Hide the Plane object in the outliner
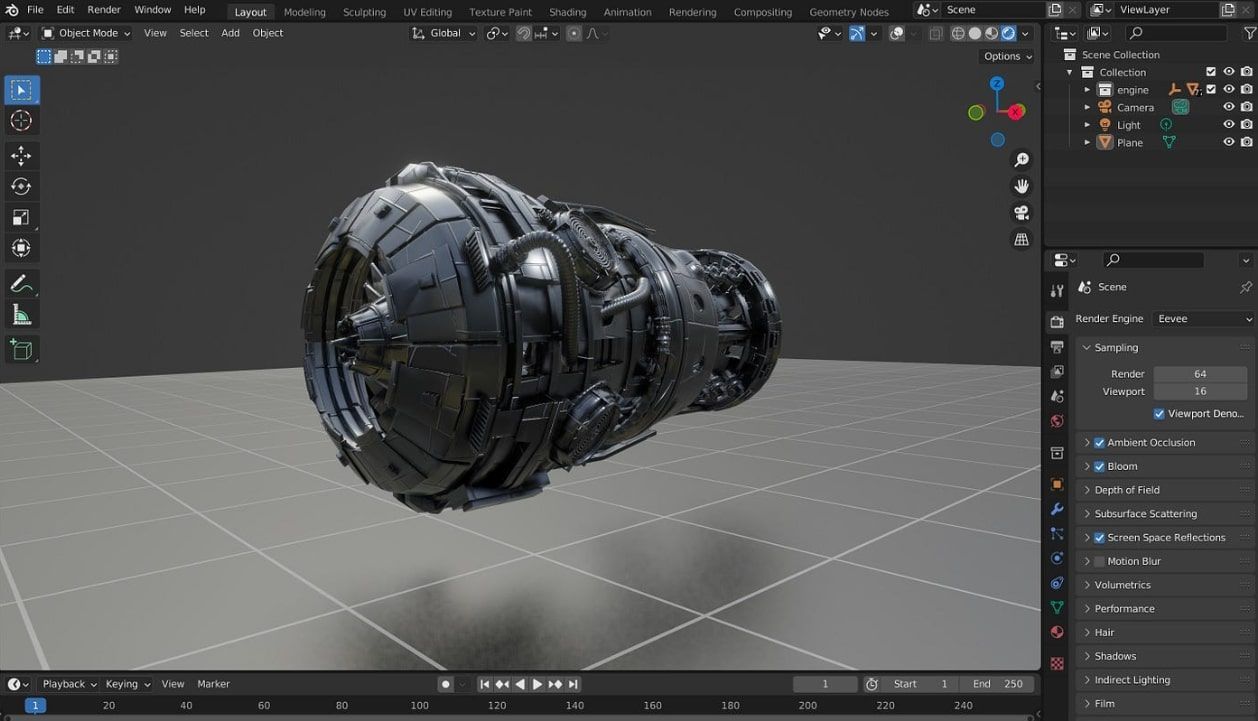The height and width of the screenshot is (721, 1258). [1228, 141]
